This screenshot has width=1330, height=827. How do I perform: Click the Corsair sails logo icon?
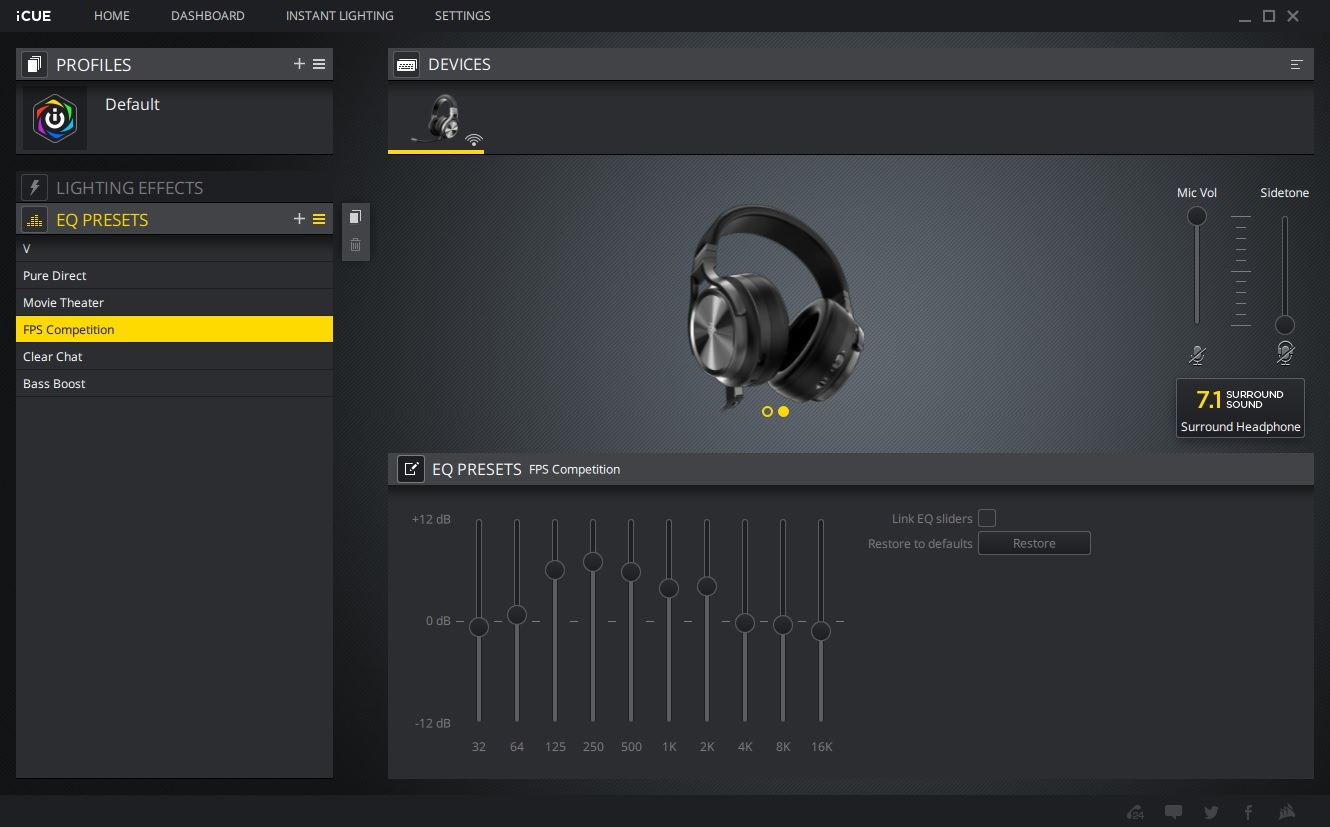pyautogui.click(x=1289, y=812)
